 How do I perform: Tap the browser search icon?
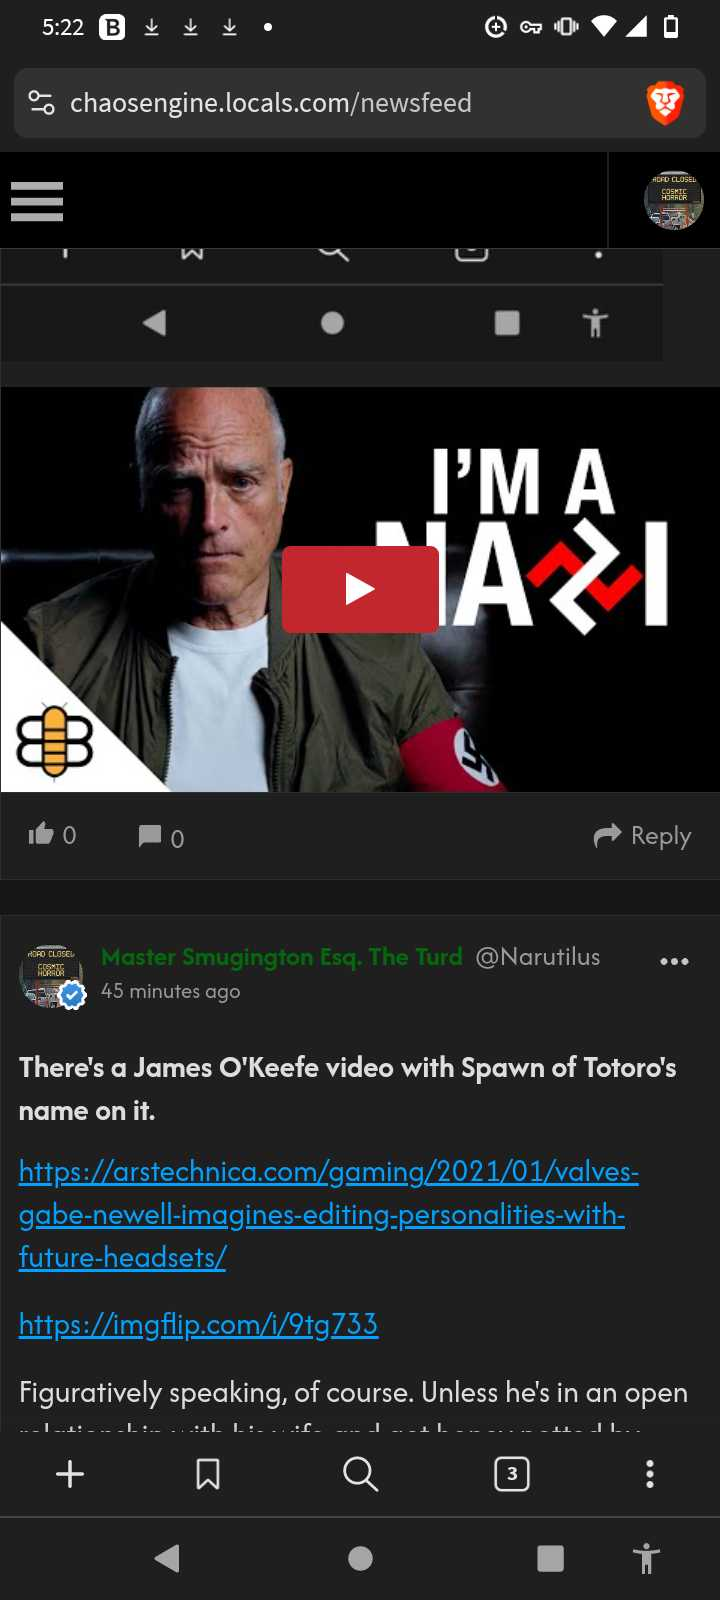(360, 1474)
